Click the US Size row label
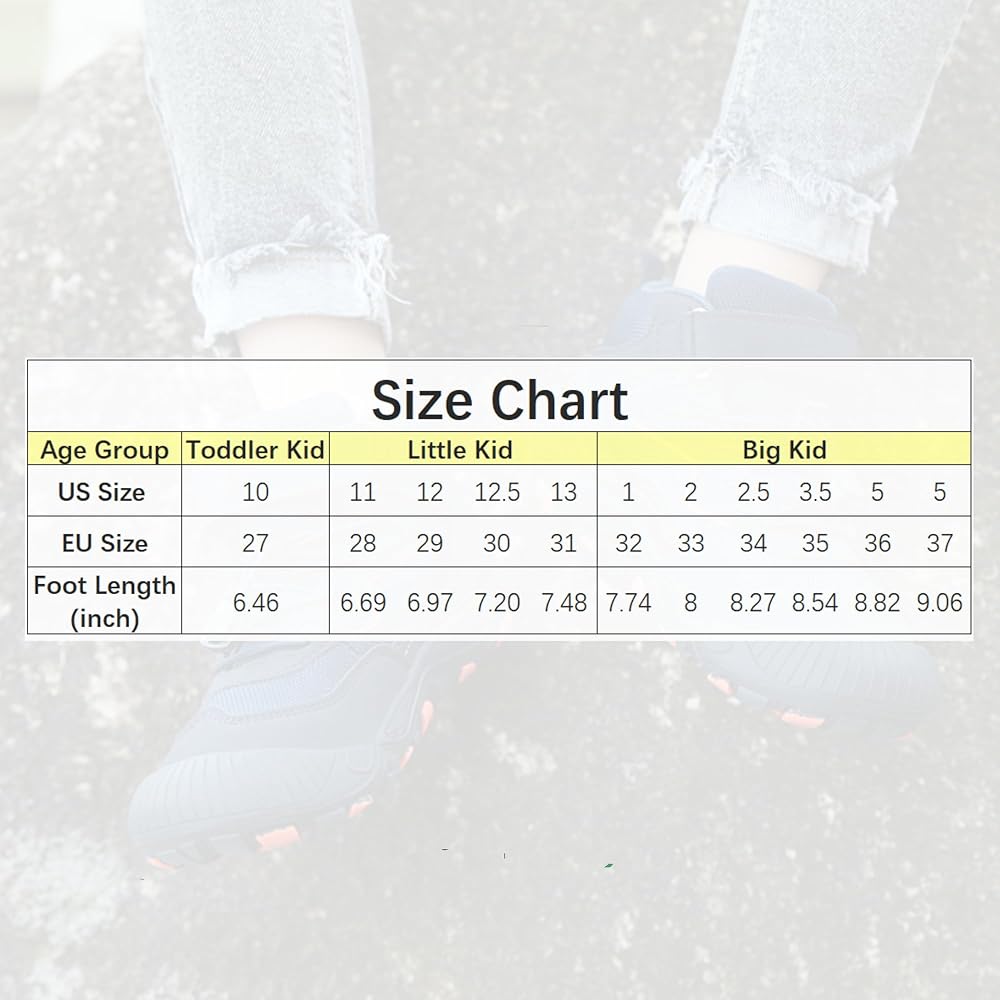The width and height of the screenshot is (1000, 1000). (101, 492)
